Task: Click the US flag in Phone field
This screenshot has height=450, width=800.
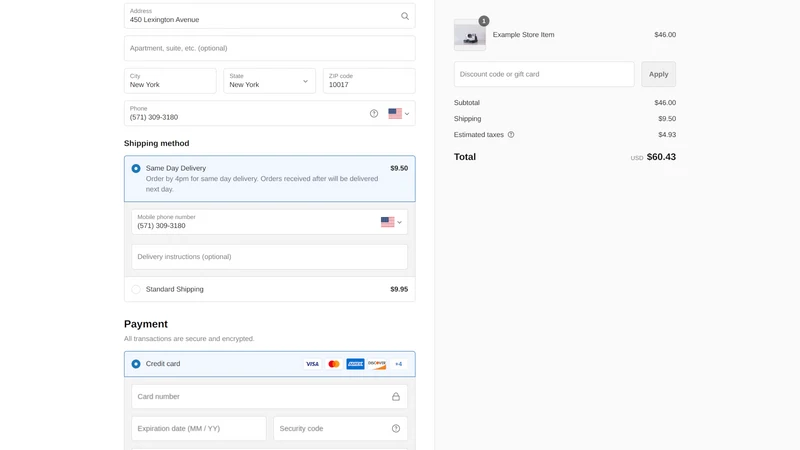Action: coord(395,113)
